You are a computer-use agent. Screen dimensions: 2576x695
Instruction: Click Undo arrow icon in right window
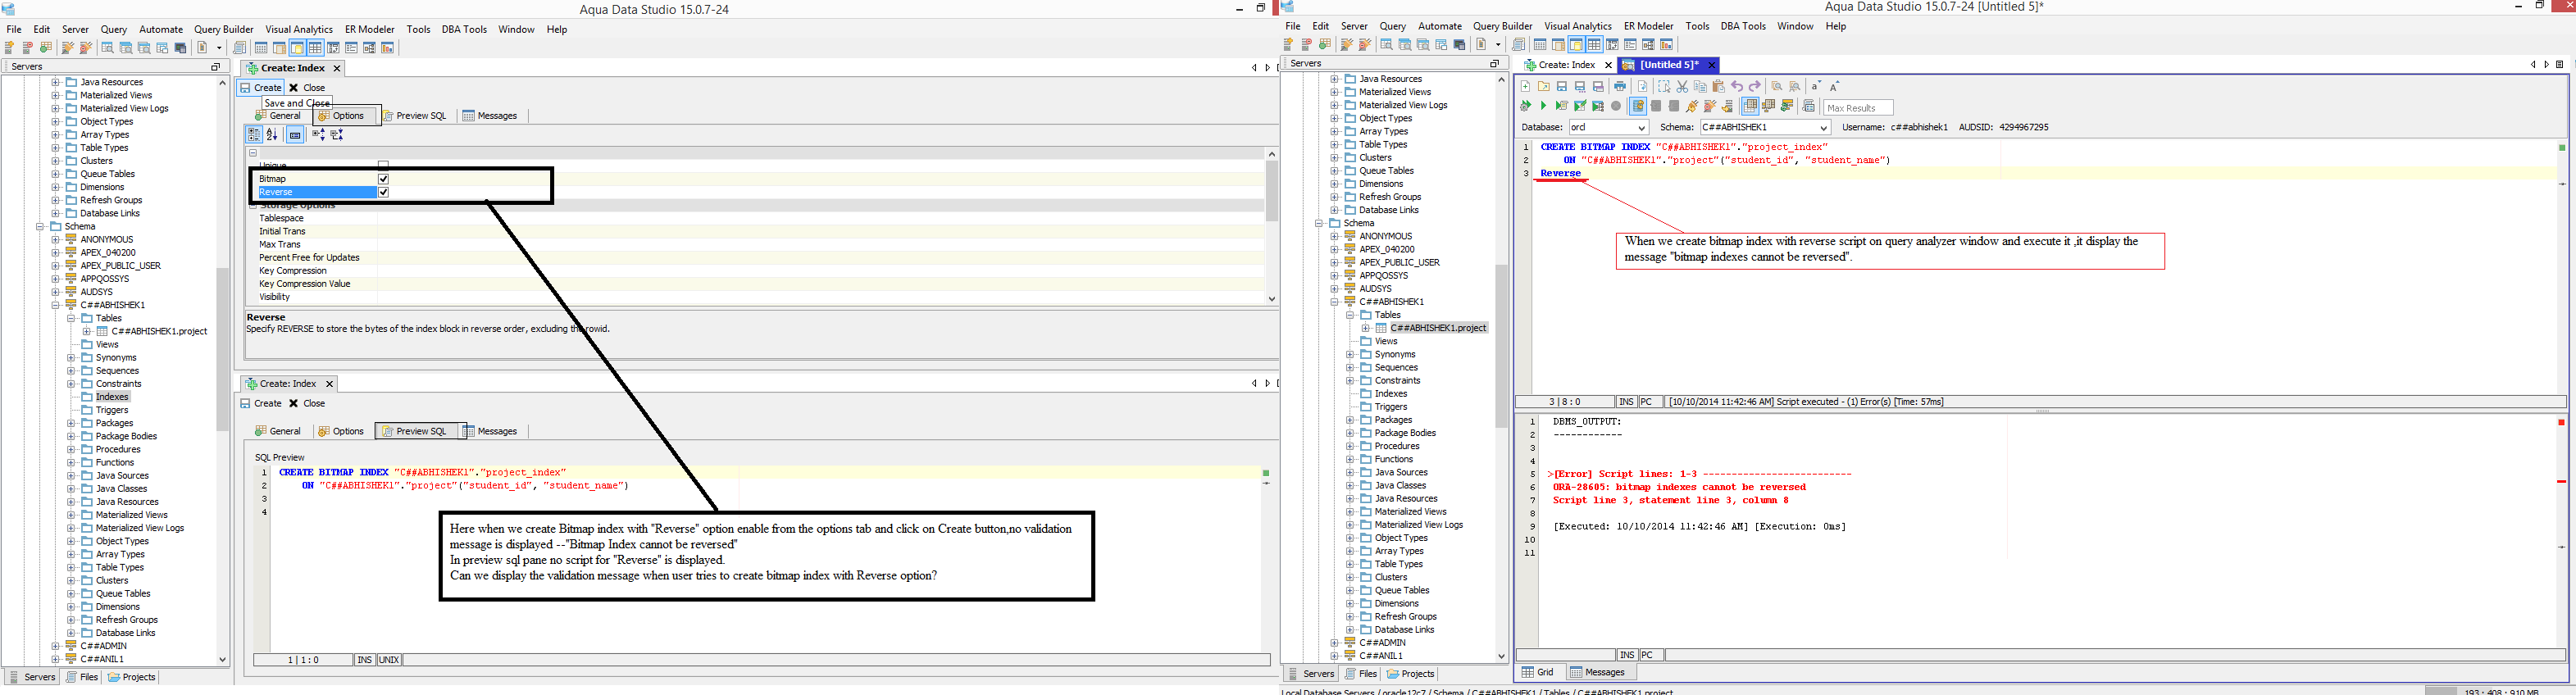point(1737,87)
